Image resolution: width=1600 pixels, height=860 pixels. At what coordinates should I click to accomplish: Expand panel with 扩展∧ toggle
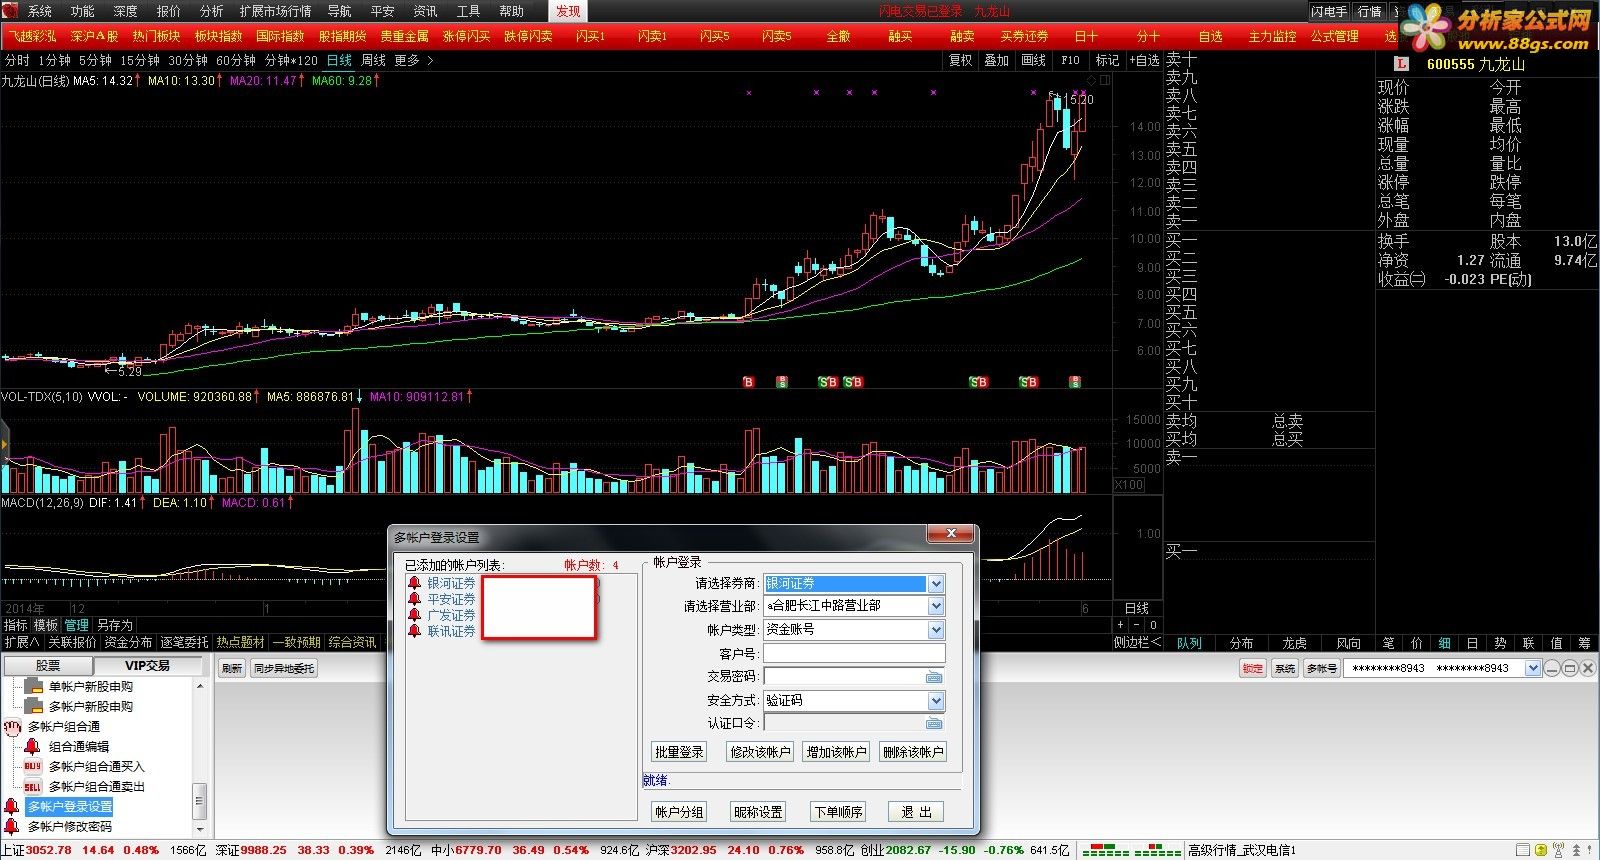(x=21, y=643)
